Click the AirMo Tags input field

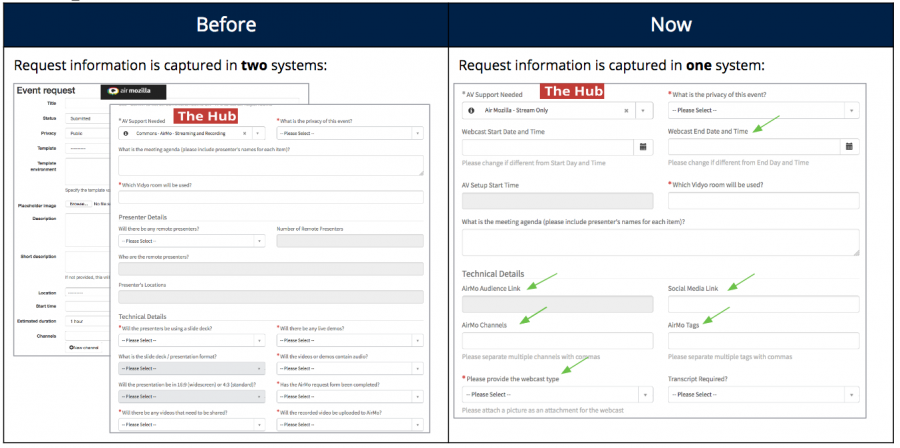762,341
